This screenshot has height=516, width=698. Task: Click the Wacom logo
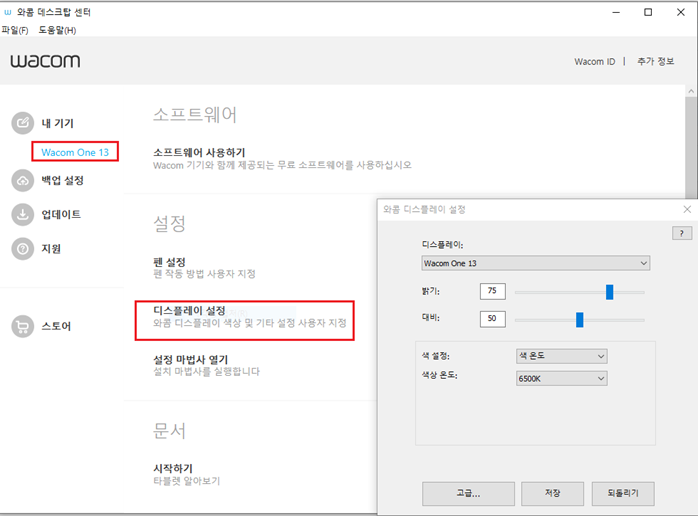[x=45, y=61]
